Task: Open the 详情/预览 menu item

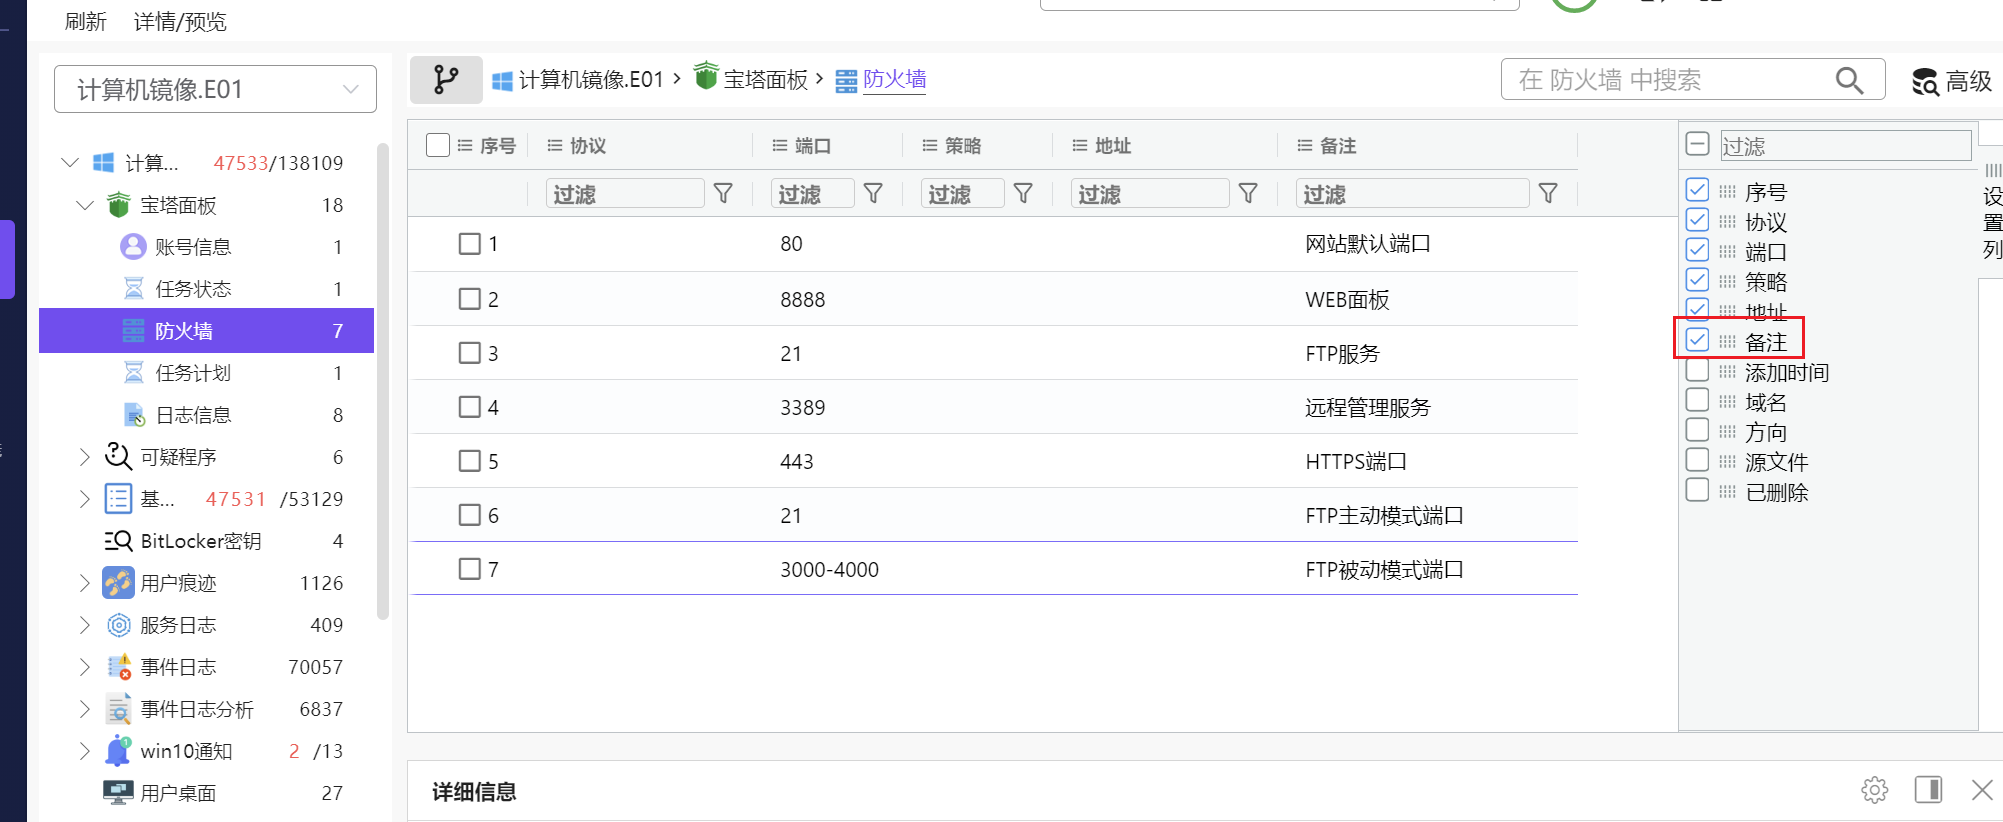Action: coord(180,21)
